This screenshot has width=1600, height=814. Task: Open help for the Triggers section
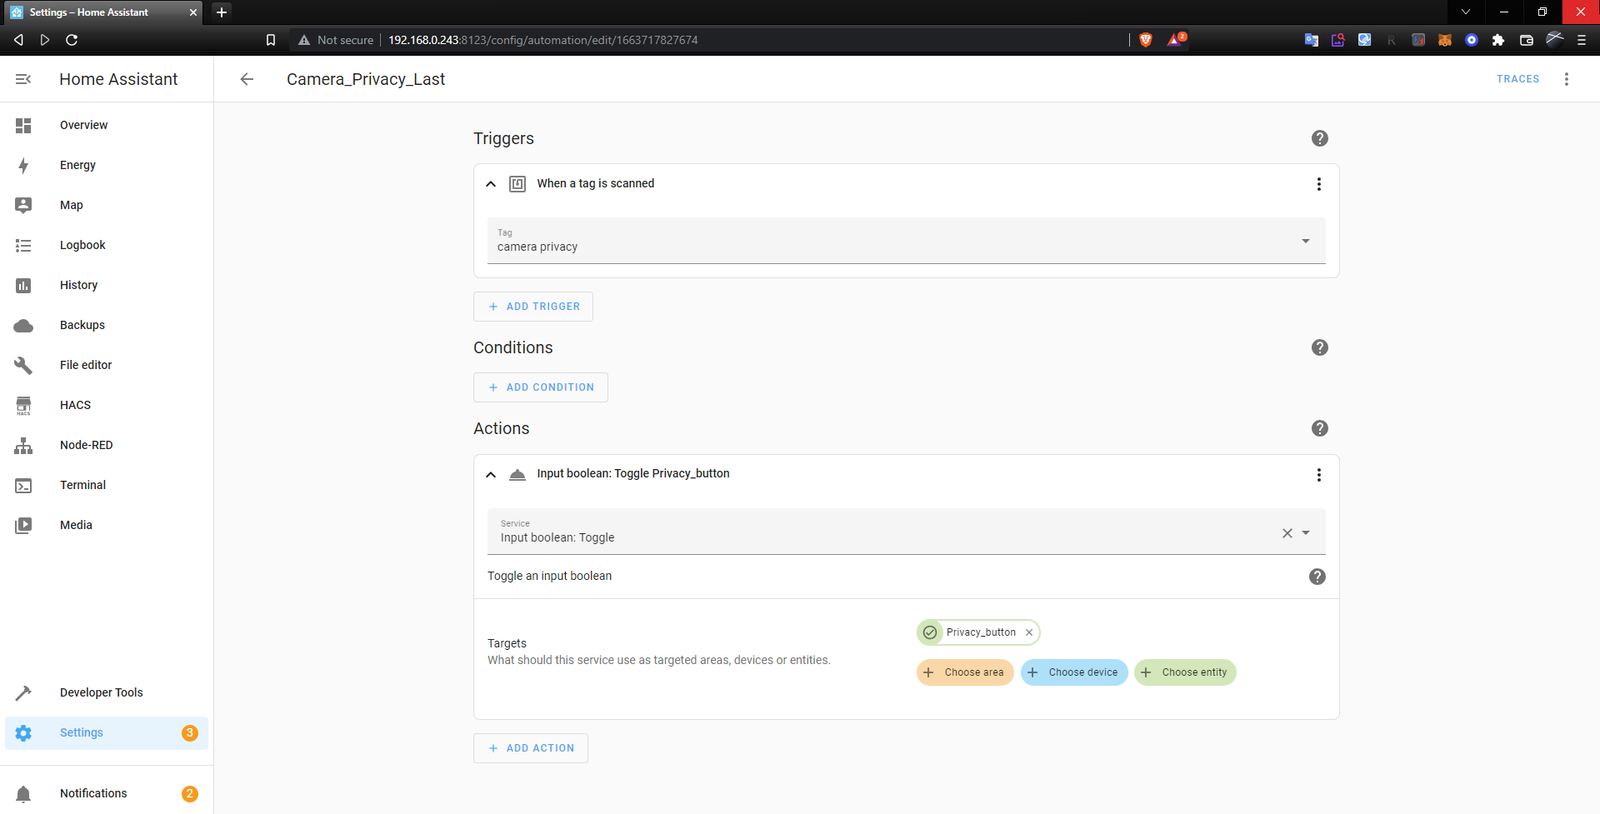[1319, 139]
